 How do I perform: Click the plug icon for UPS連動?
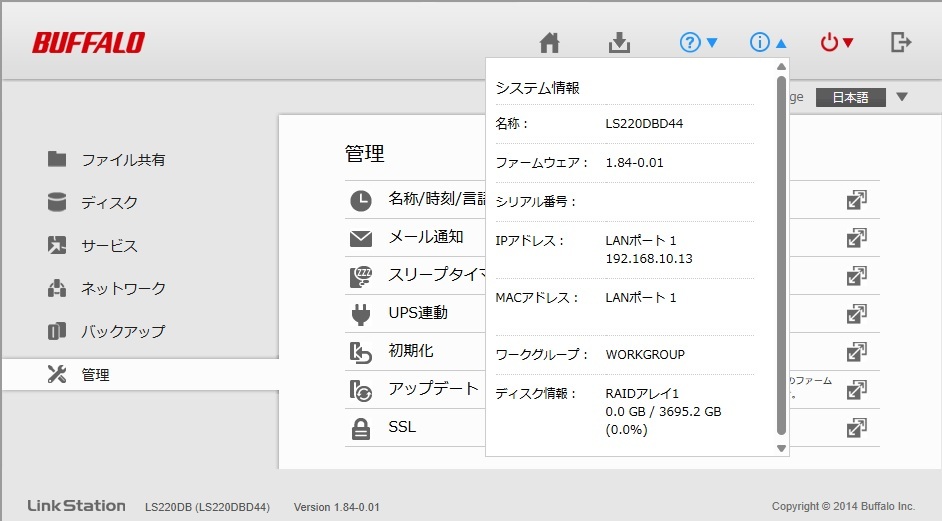click(x=361, y=314)
